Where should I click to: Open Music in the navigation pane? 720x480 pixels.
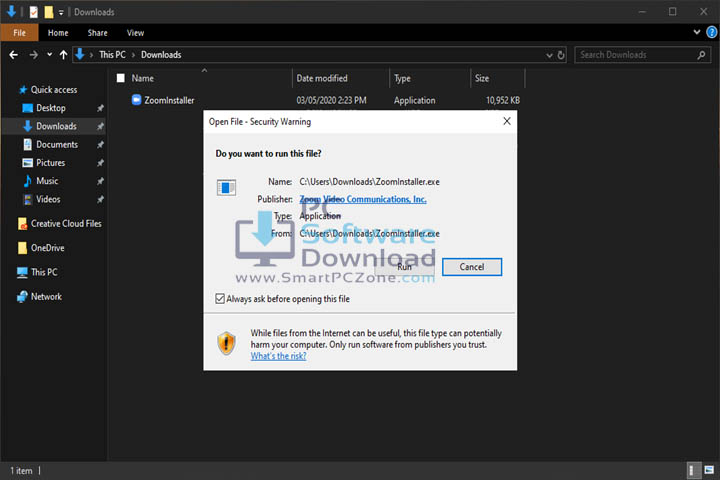tap(47, 181)
